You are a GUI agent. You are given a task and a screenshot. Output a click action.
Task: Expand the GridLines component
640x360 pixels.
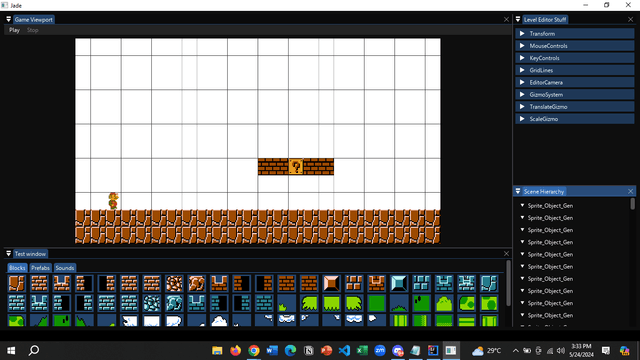[575, 70]
